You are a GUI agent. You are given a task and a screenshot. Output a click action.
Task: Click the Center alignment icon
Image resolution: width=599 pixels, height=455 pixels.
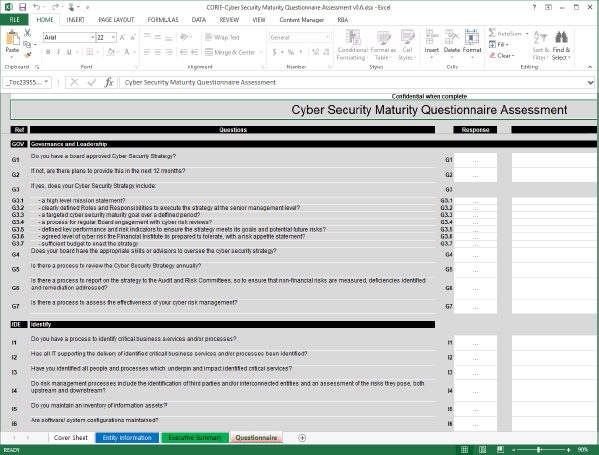(x=158, y=52)
